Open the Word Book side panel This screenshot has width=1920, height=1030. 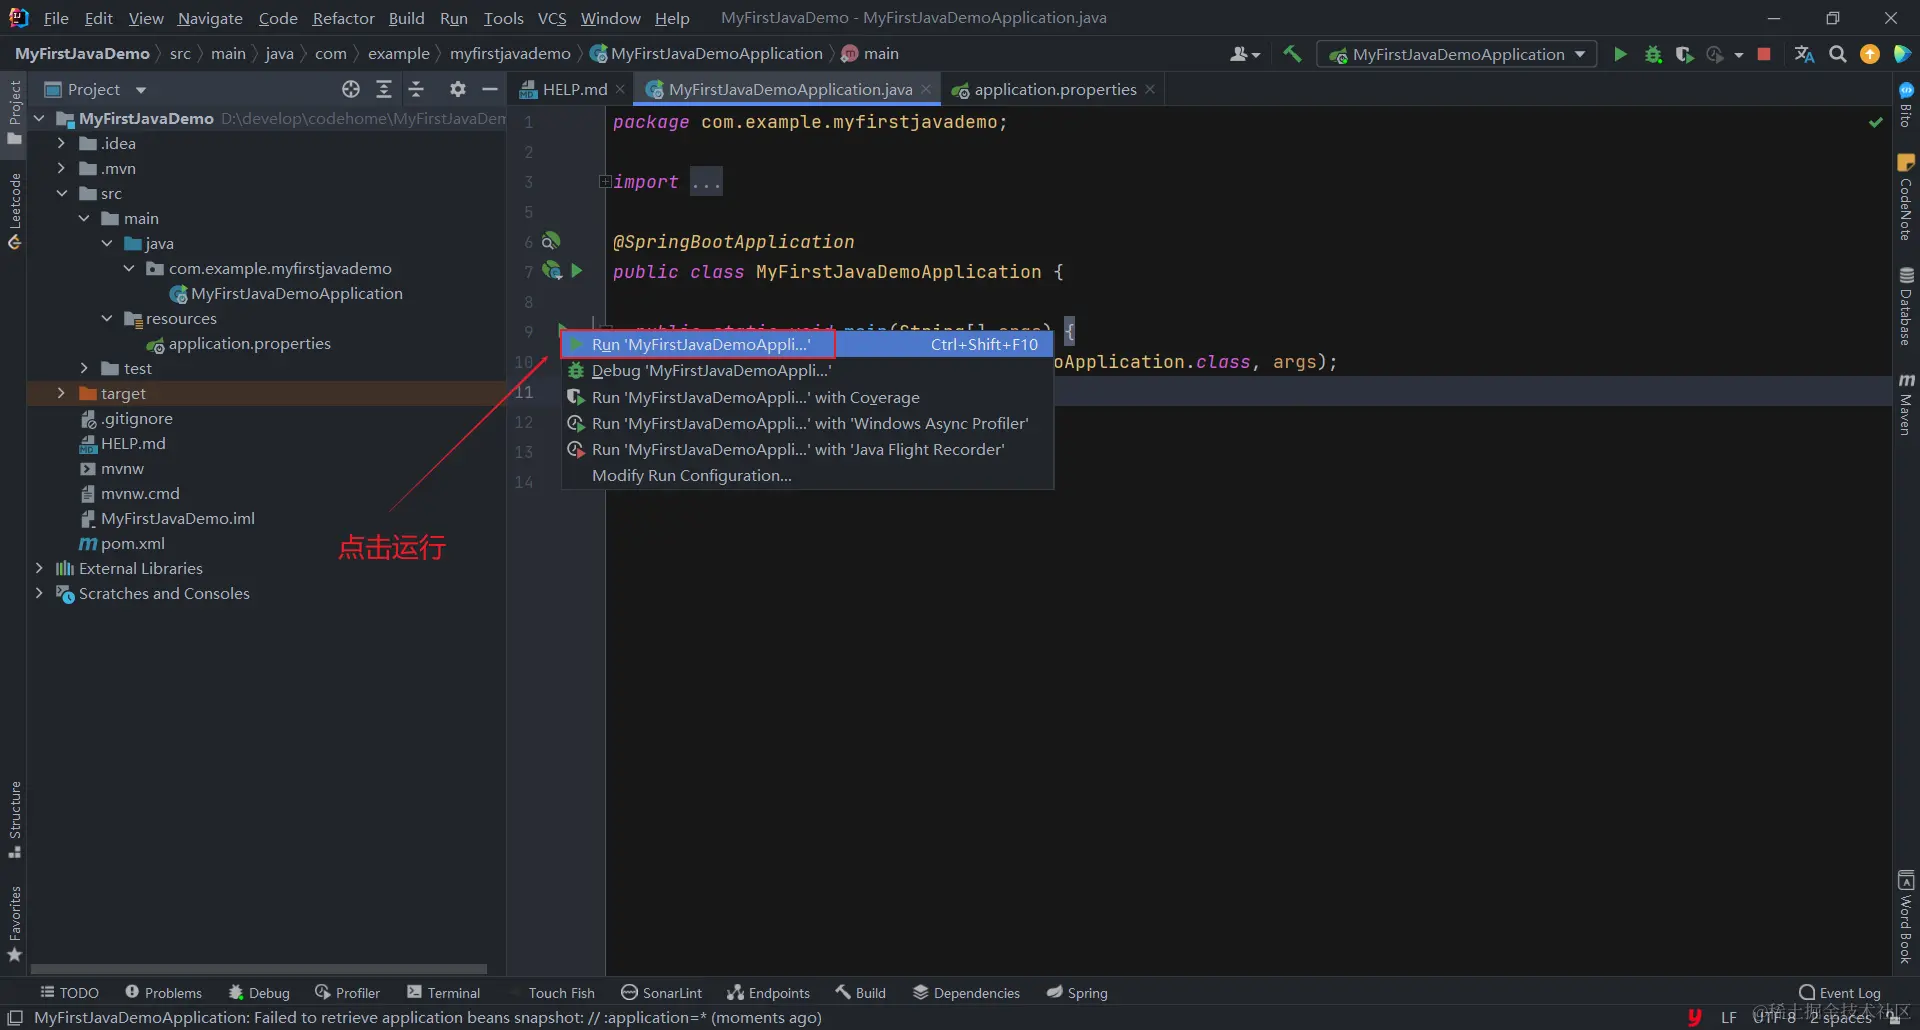(x=1906, y=917)
